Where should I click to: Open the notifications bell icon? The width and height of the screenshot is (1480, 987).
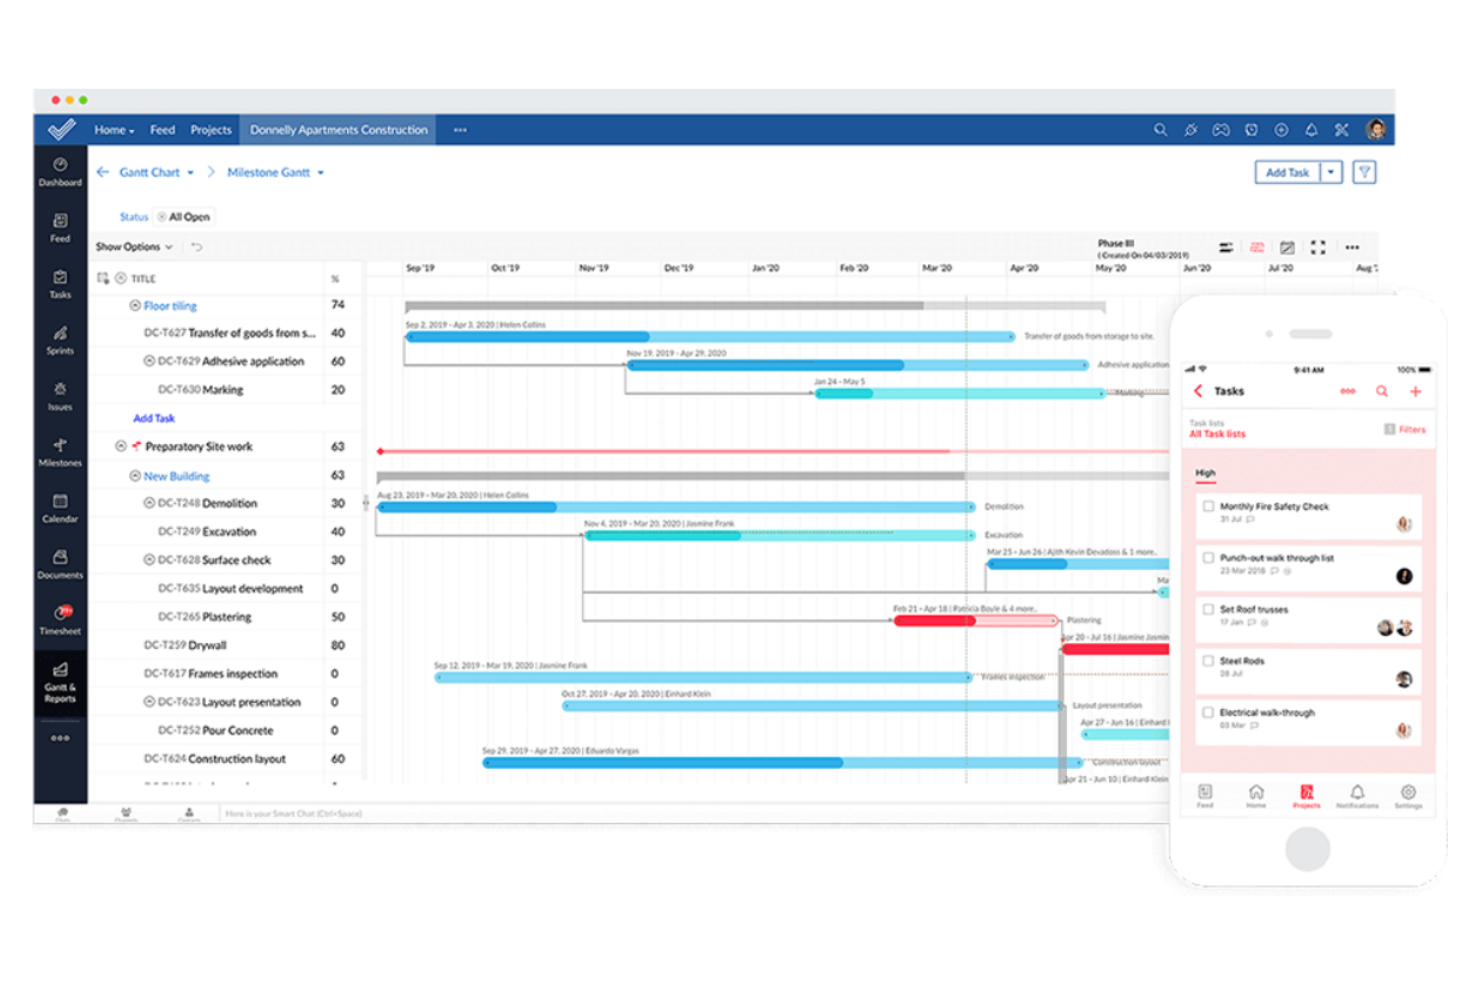[x=1311, y=129]
